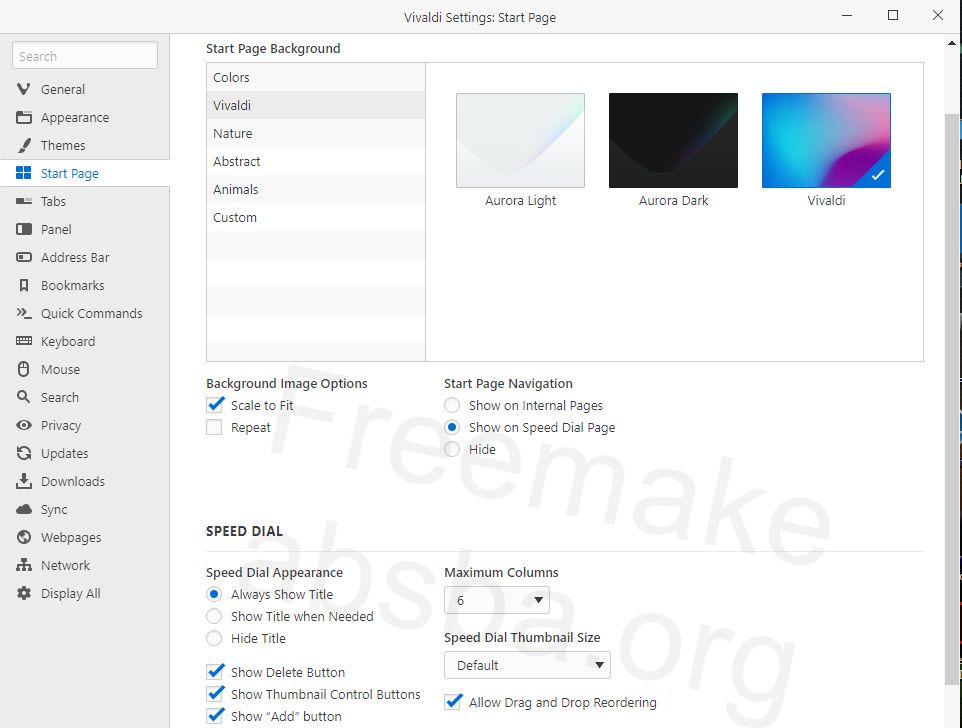This screenshot has height=728, width=962.
Task: Select the Abstract background category
Action: click(x=315, y=161)
